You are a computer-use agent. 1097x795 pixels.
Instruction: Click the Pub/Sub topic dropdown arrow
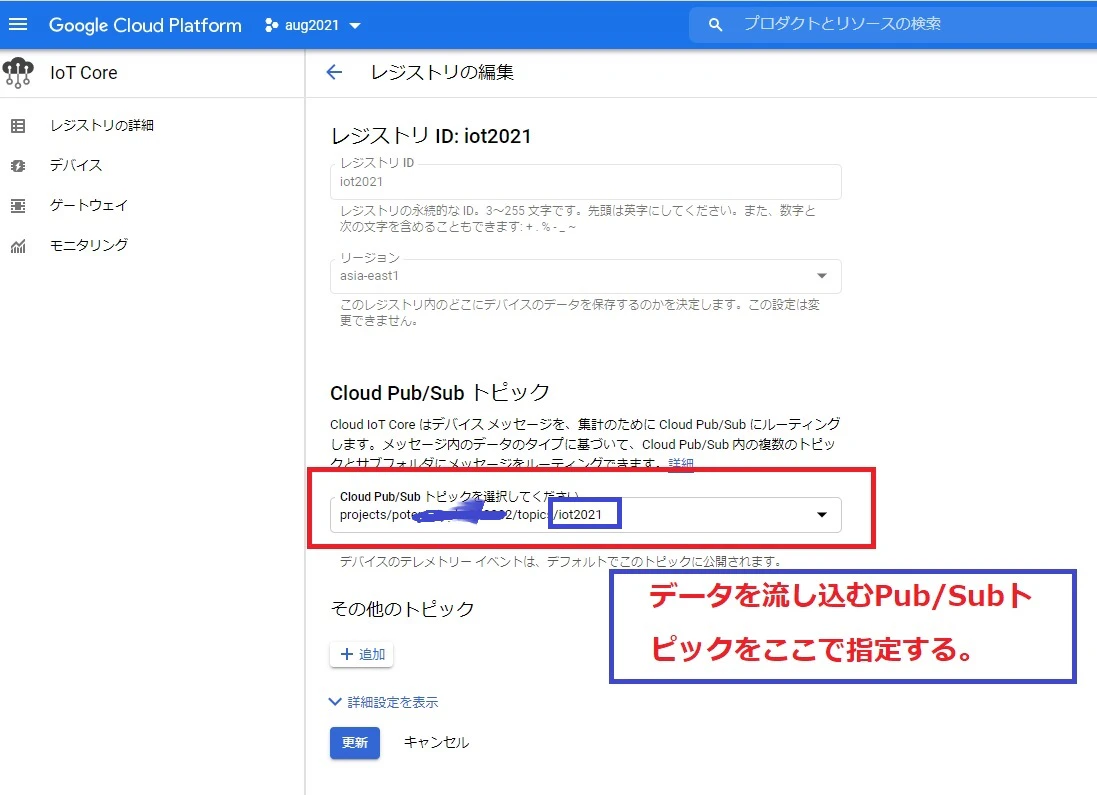[x=822, y=515]
